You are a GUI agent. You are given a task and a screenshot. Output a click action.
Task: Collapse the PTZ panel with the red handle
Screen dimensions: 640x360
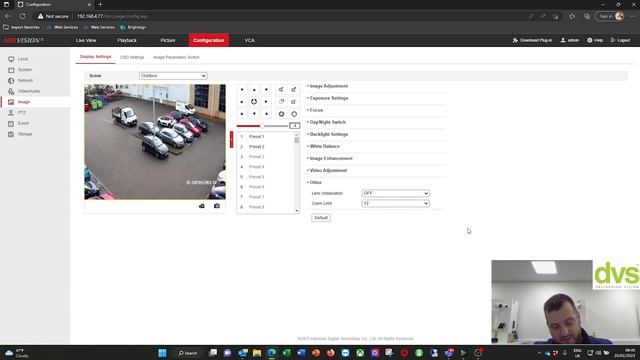click(x=231, y=140)
